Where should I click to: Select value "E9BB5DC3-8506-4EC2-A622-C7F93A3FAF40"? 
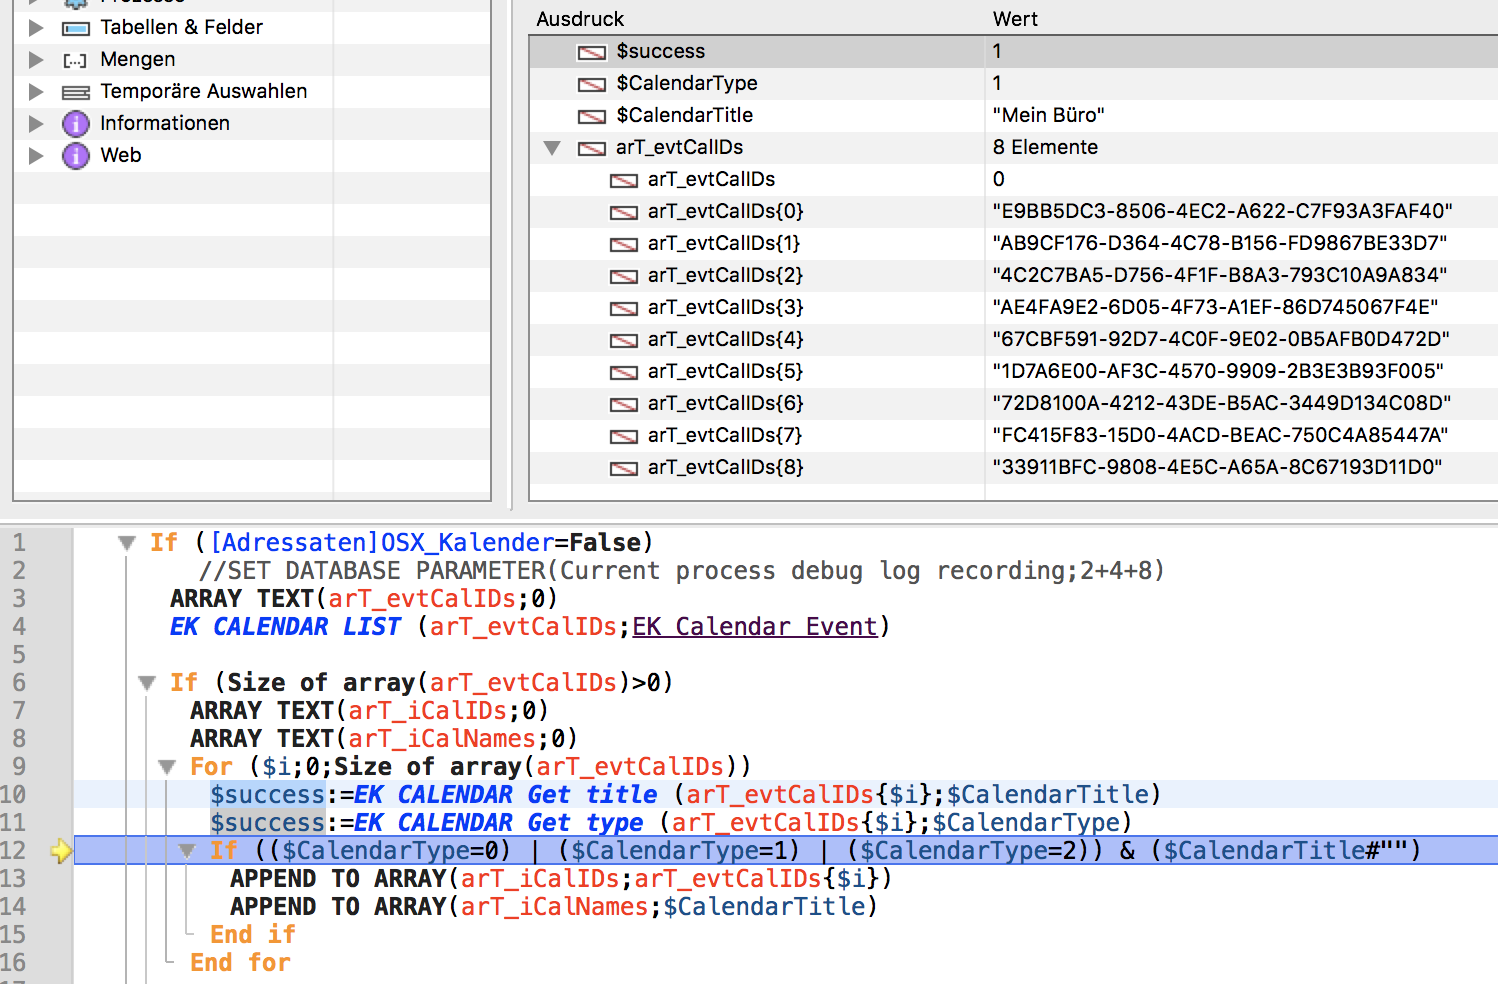[x=1222, y=211]
